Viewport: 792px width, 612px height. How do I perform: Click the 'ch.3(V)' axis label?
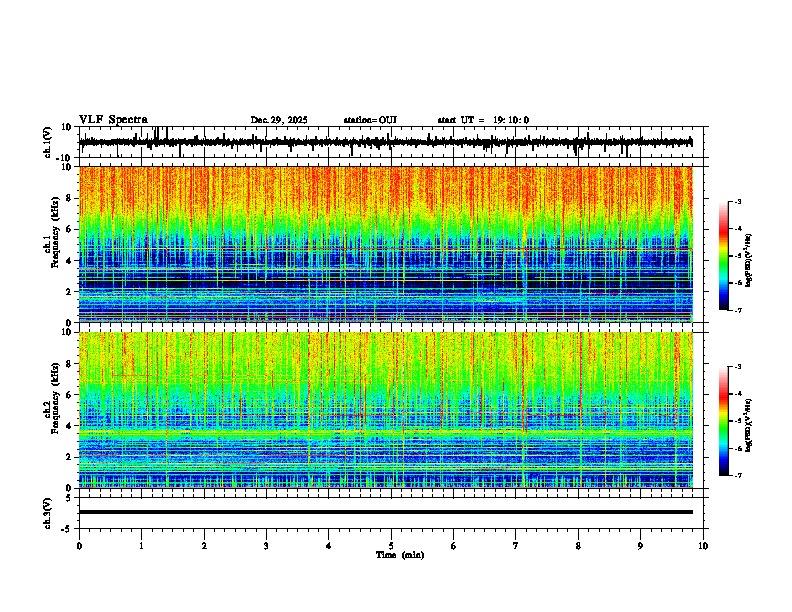[48, 513]
